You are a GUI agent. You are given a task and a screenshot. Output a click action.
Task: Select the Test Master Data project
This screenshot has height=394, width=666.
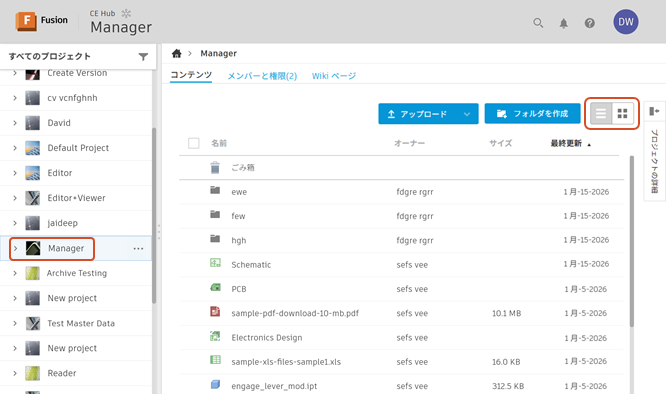[x=81, y=324]
